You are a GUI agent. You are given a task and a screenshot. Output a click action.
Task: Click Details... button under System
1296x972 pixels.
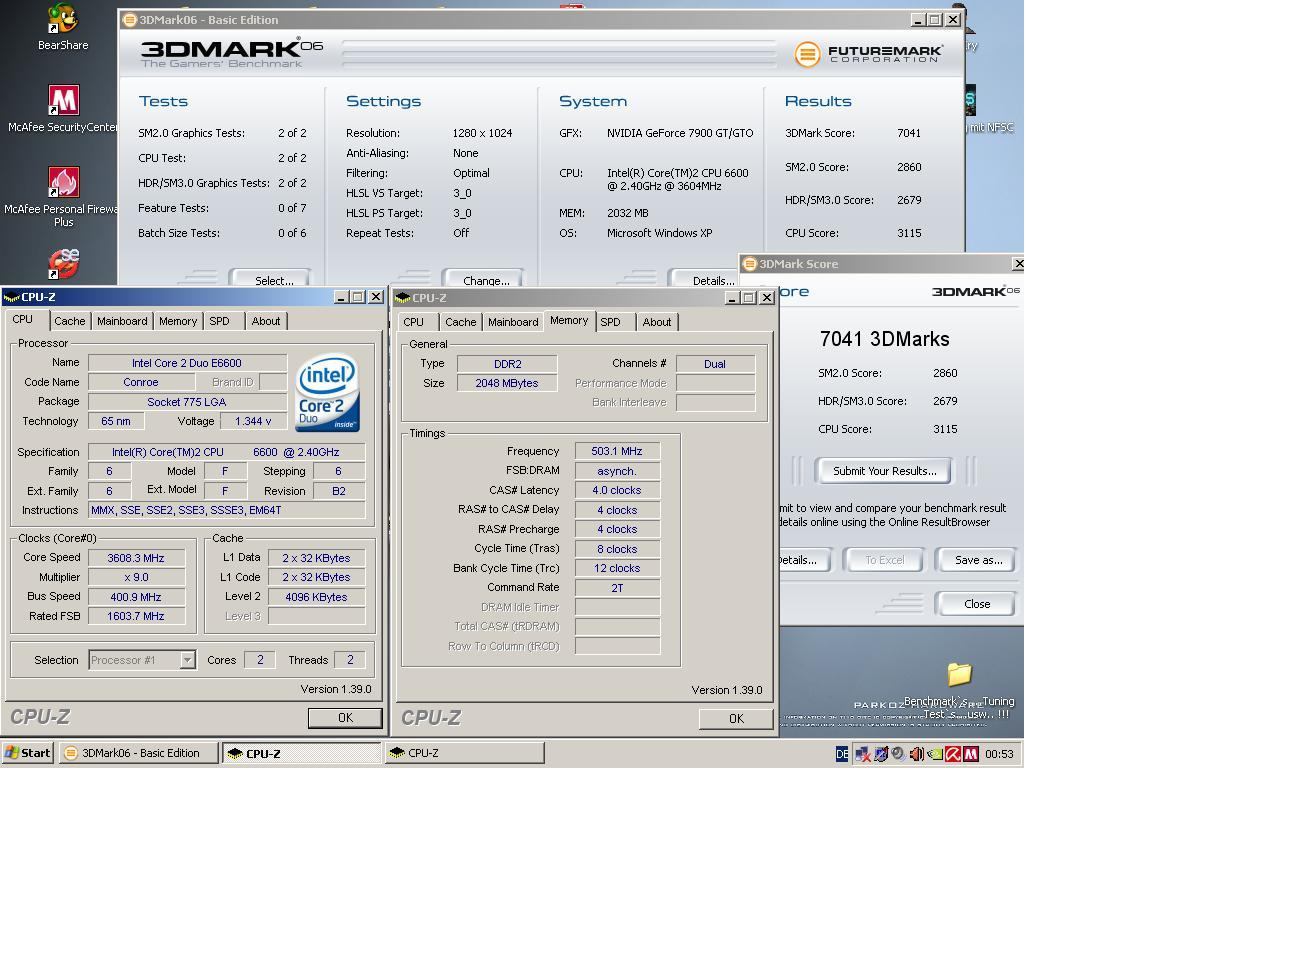coord(705,279)
